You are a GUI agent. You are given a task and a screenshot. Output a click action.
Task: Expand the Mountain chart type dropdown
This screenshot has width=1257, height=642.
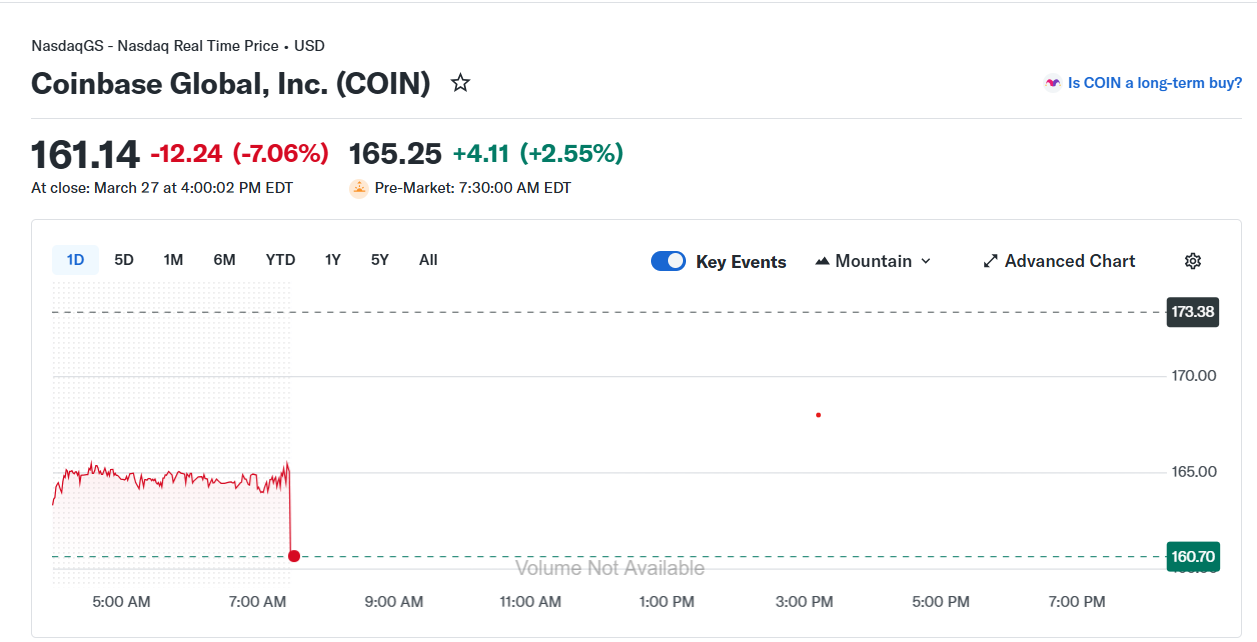(926, 261)
